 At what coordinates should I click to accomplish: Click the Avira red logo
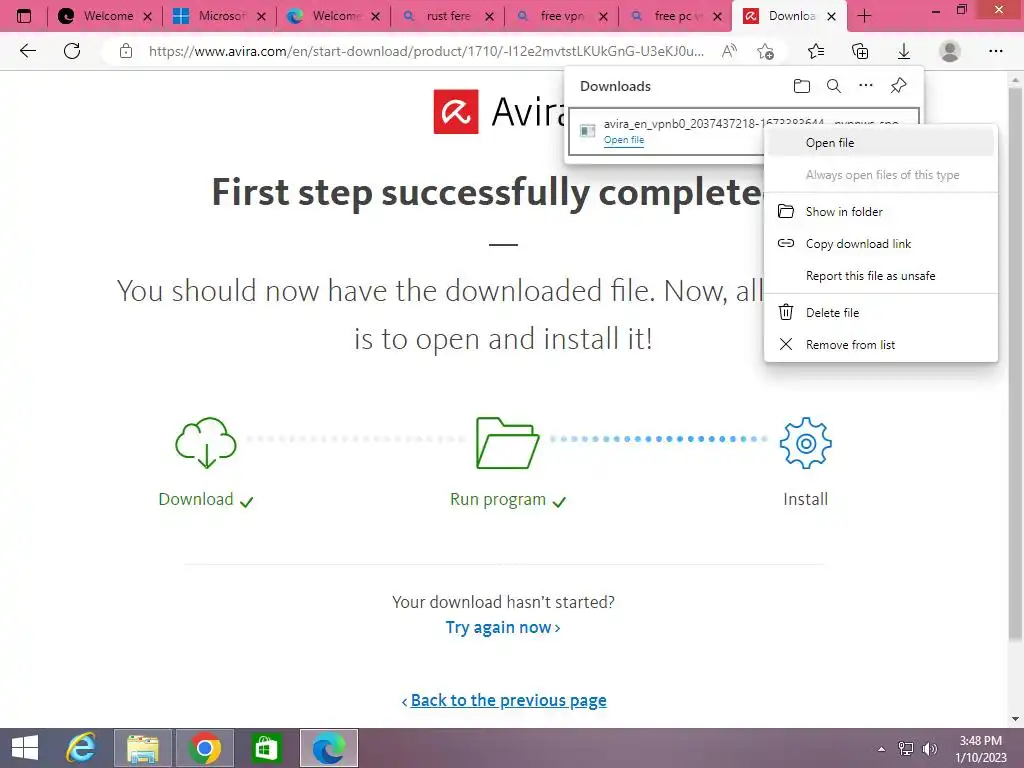[456, 112]
